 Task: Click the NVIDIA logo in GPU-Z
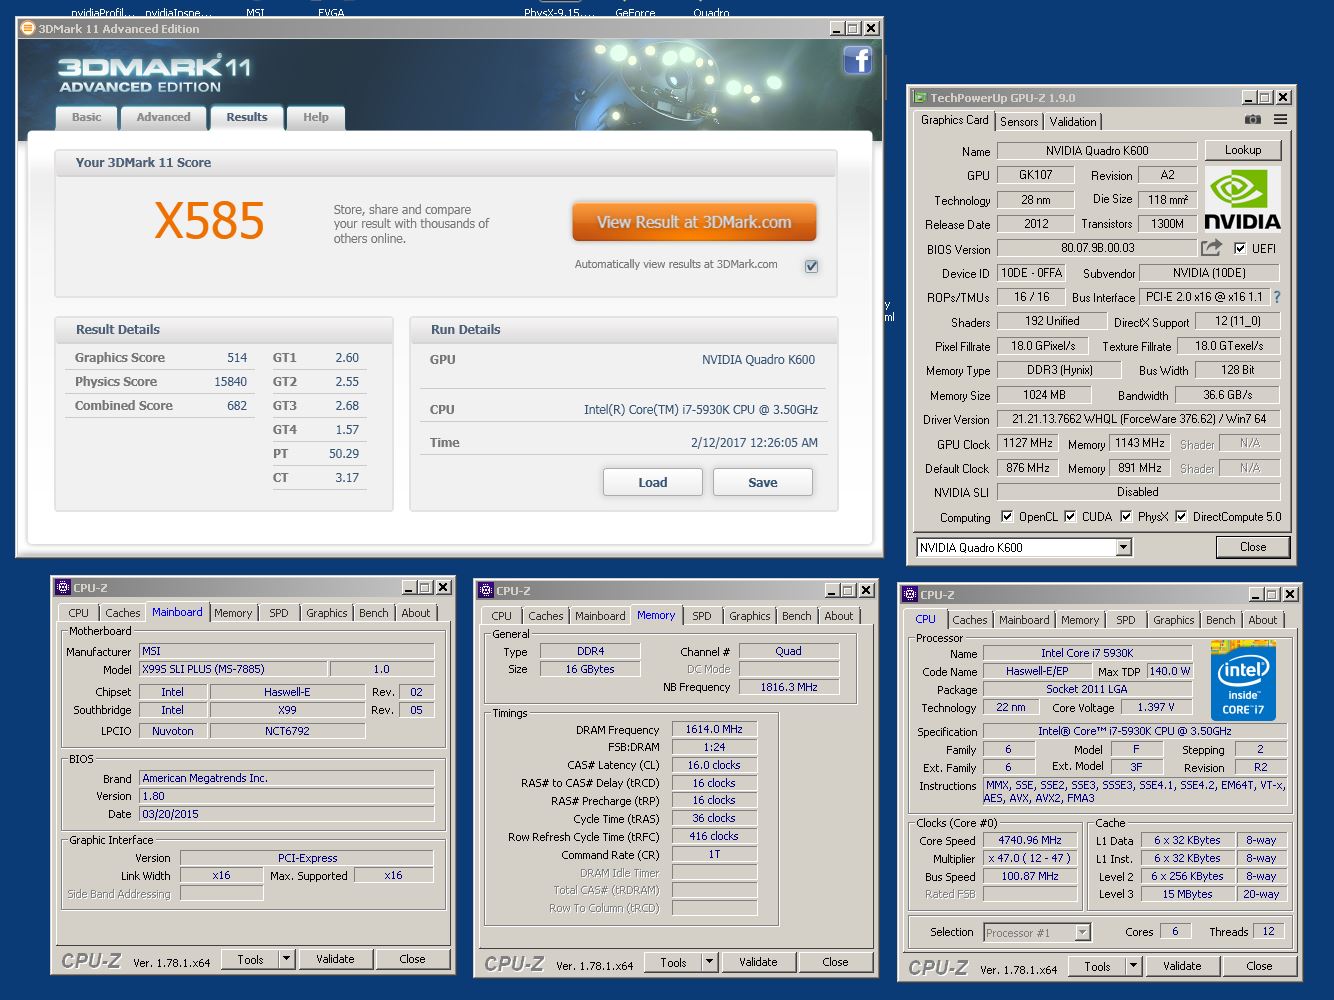tap(1241, 199)
